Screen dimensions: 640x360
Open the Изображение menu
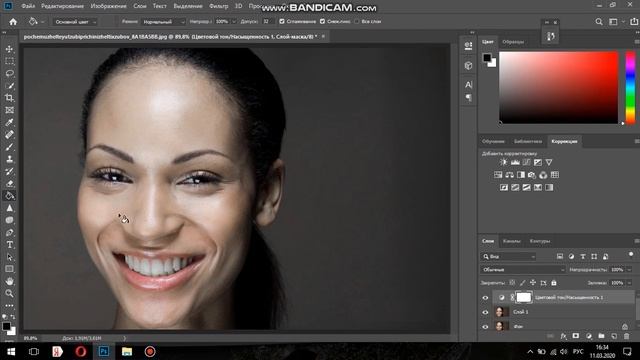[108, 6]
